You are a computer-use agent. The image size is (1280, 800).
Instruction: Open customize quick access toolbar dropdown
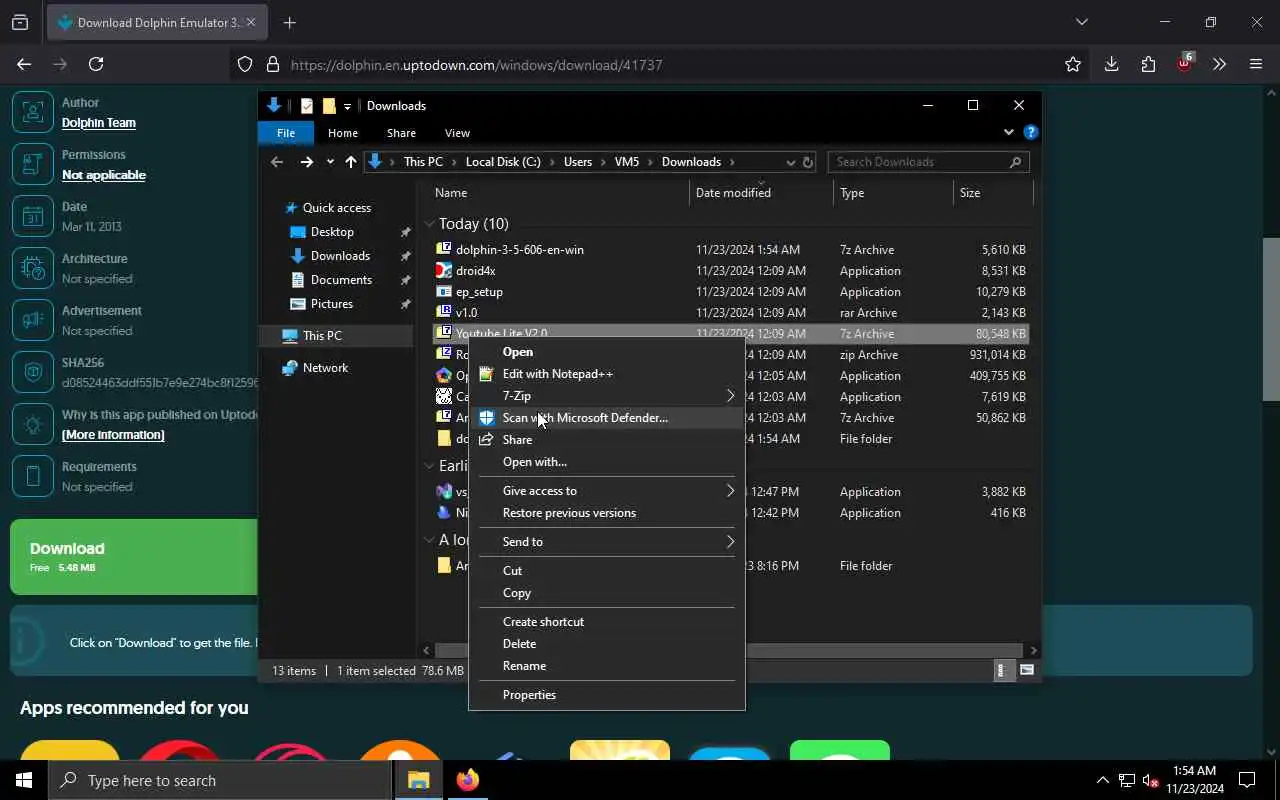tap(347, 106)
